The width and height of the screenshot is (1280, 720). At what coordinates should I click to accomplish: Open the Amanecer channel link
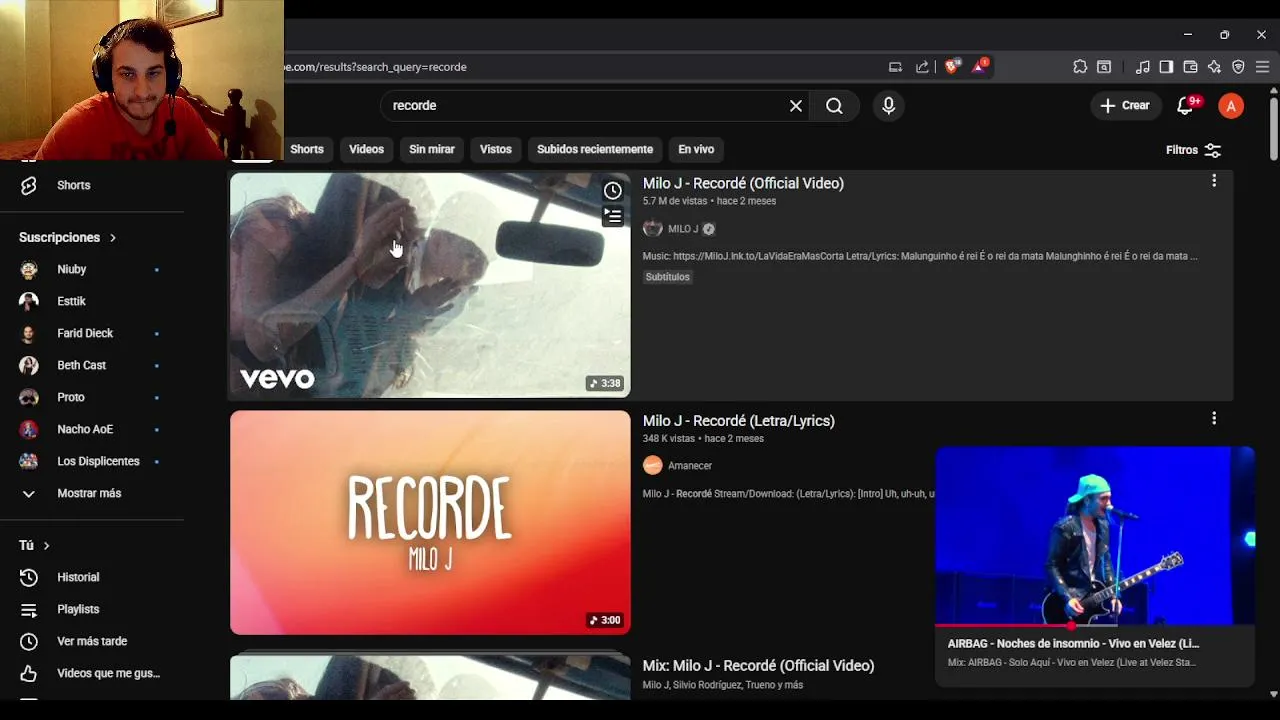coord(690,466)
